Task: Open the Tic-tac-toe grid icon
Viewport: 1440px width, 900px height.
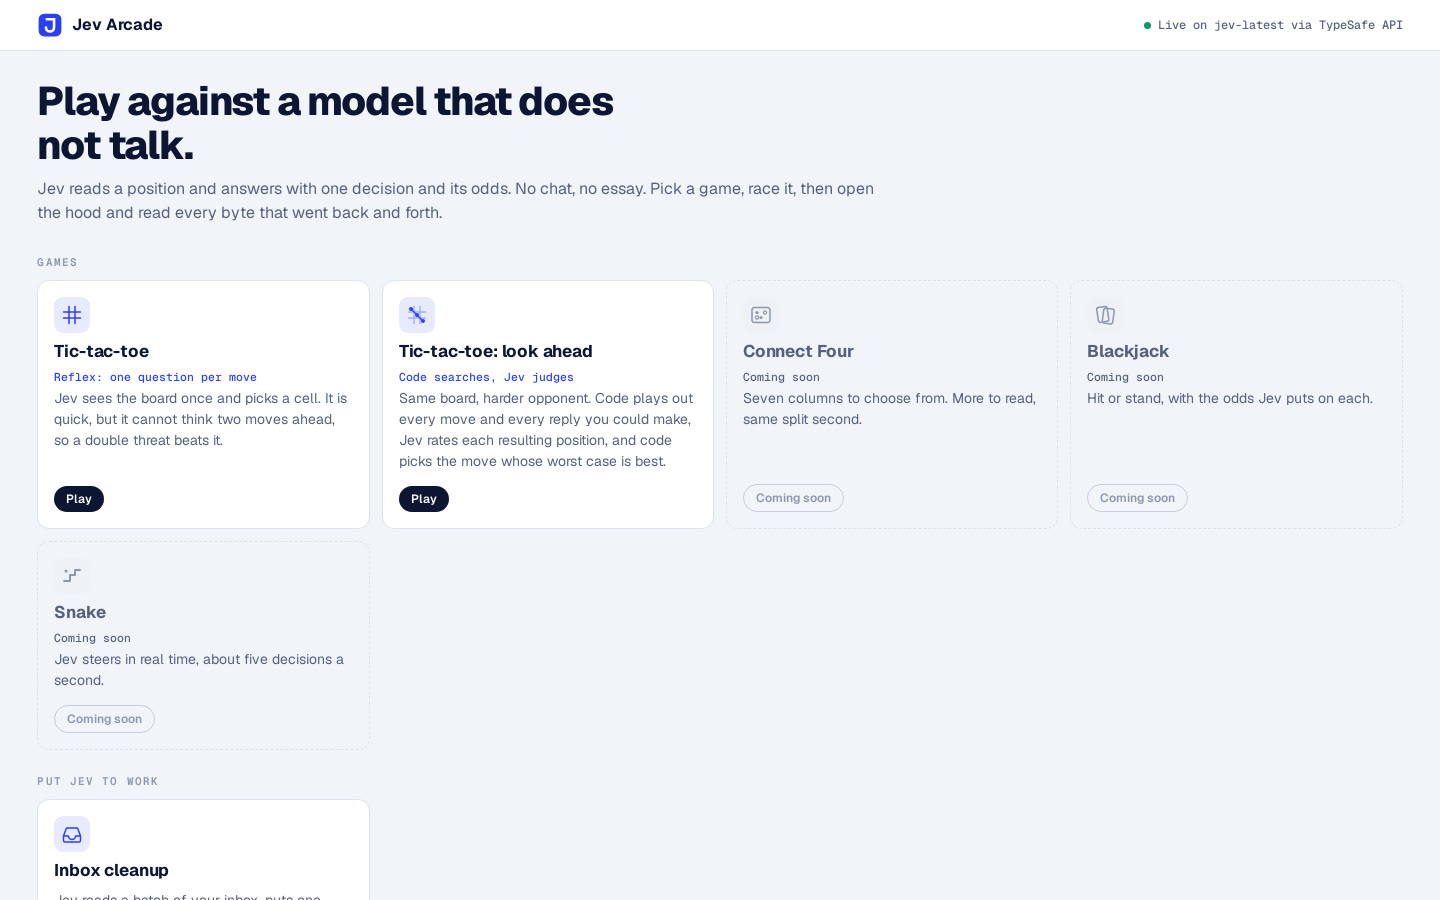Action: pos(72,315)
